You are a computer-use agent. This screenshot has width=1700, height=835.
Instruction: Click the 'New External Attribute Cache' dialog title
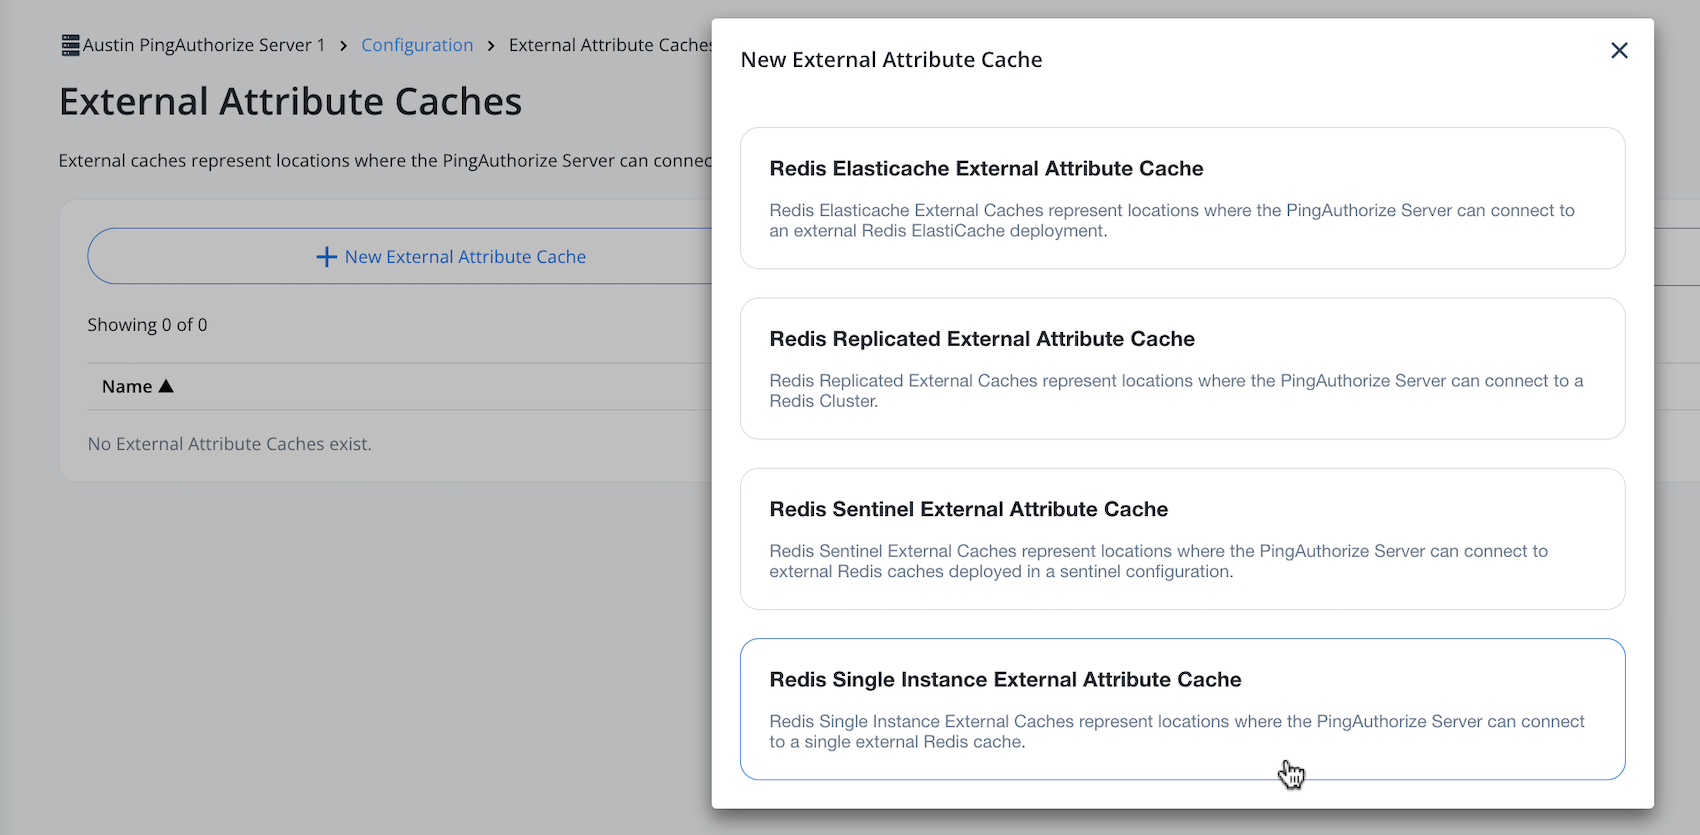[x=891, y=60]
